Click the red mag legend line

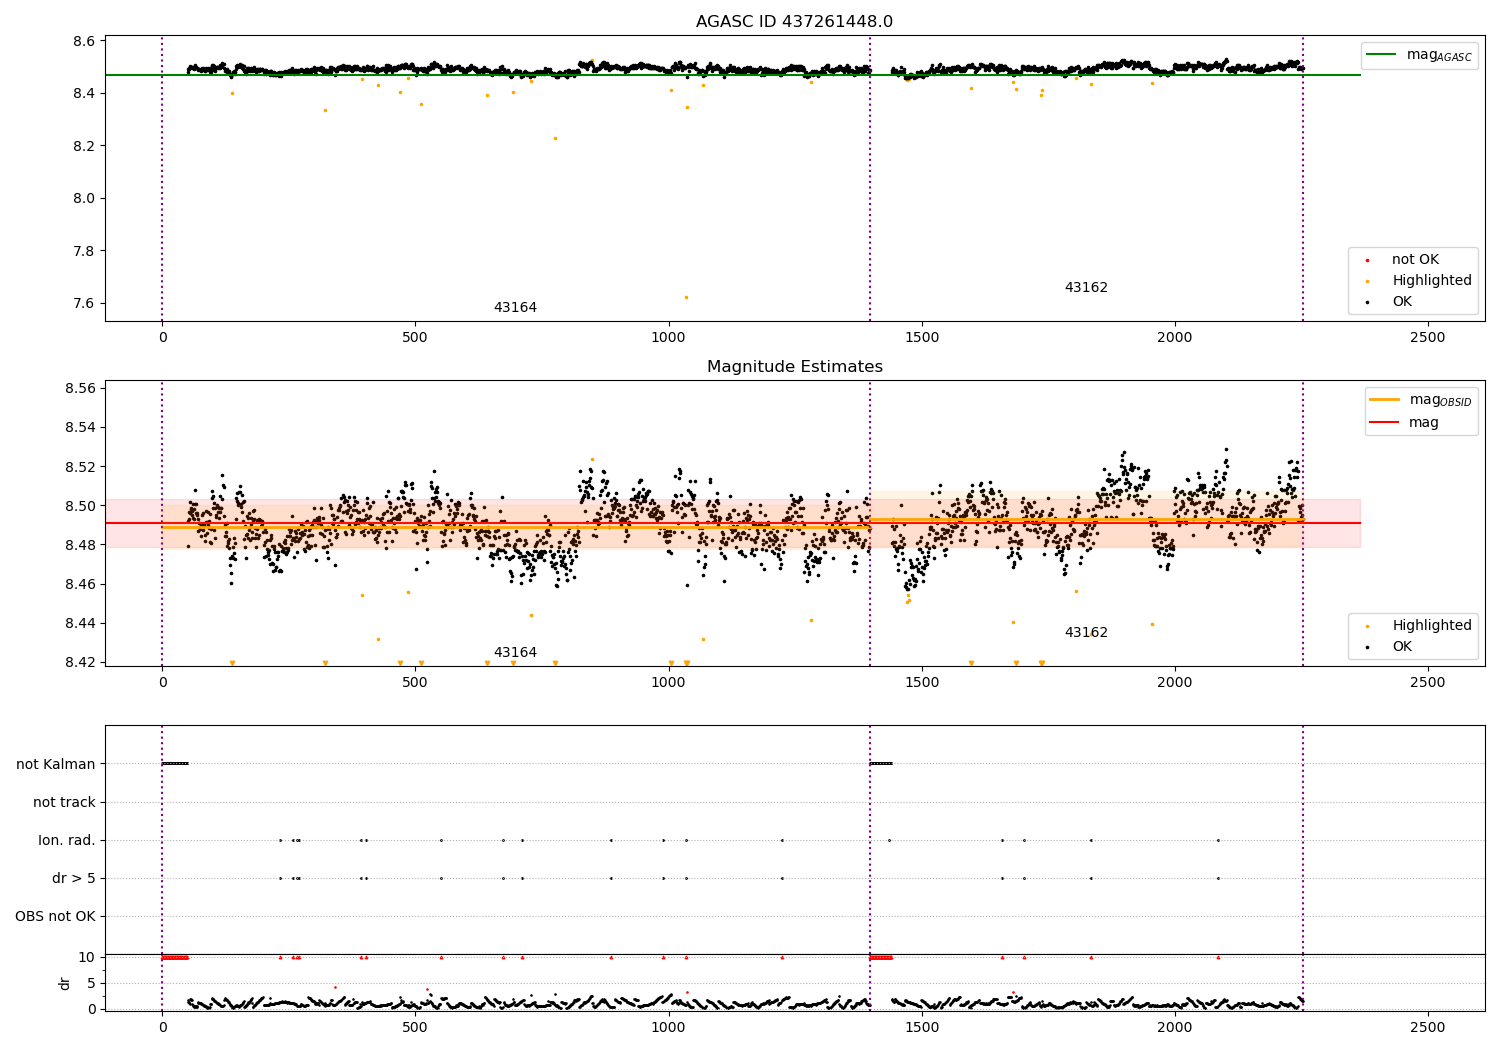(1385, 422)
